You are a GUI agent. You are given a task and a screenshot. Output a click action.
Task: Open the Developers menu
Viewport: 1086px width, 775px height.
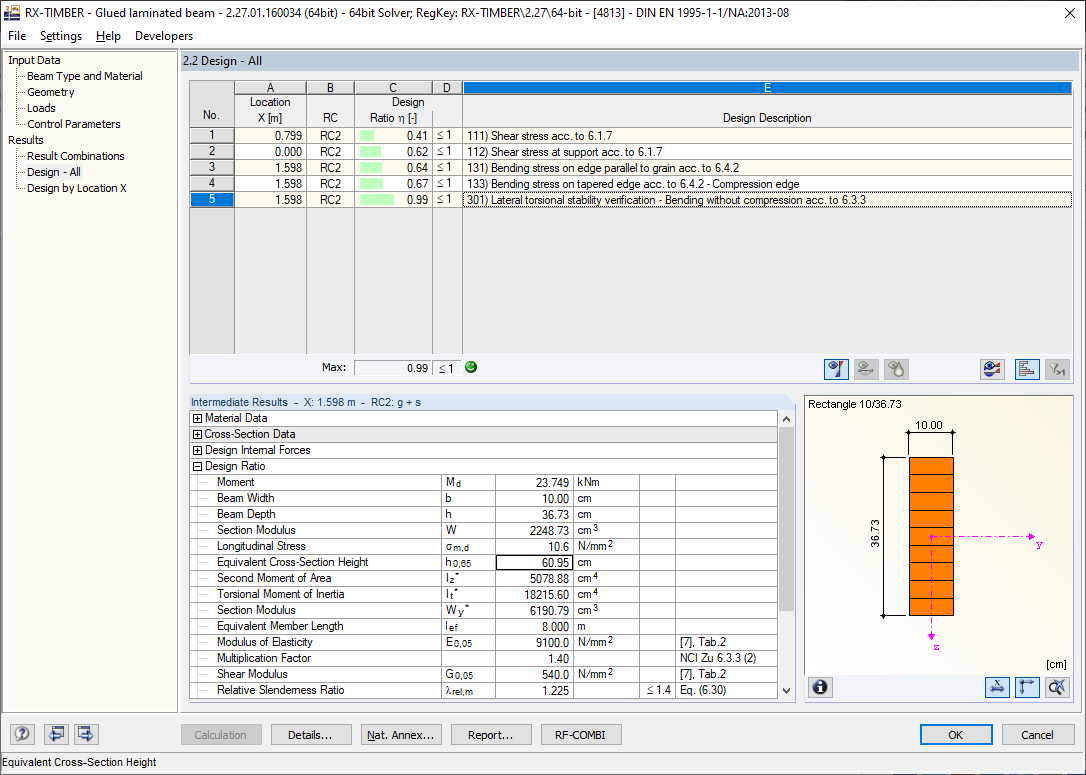click(x=164, y=36)
